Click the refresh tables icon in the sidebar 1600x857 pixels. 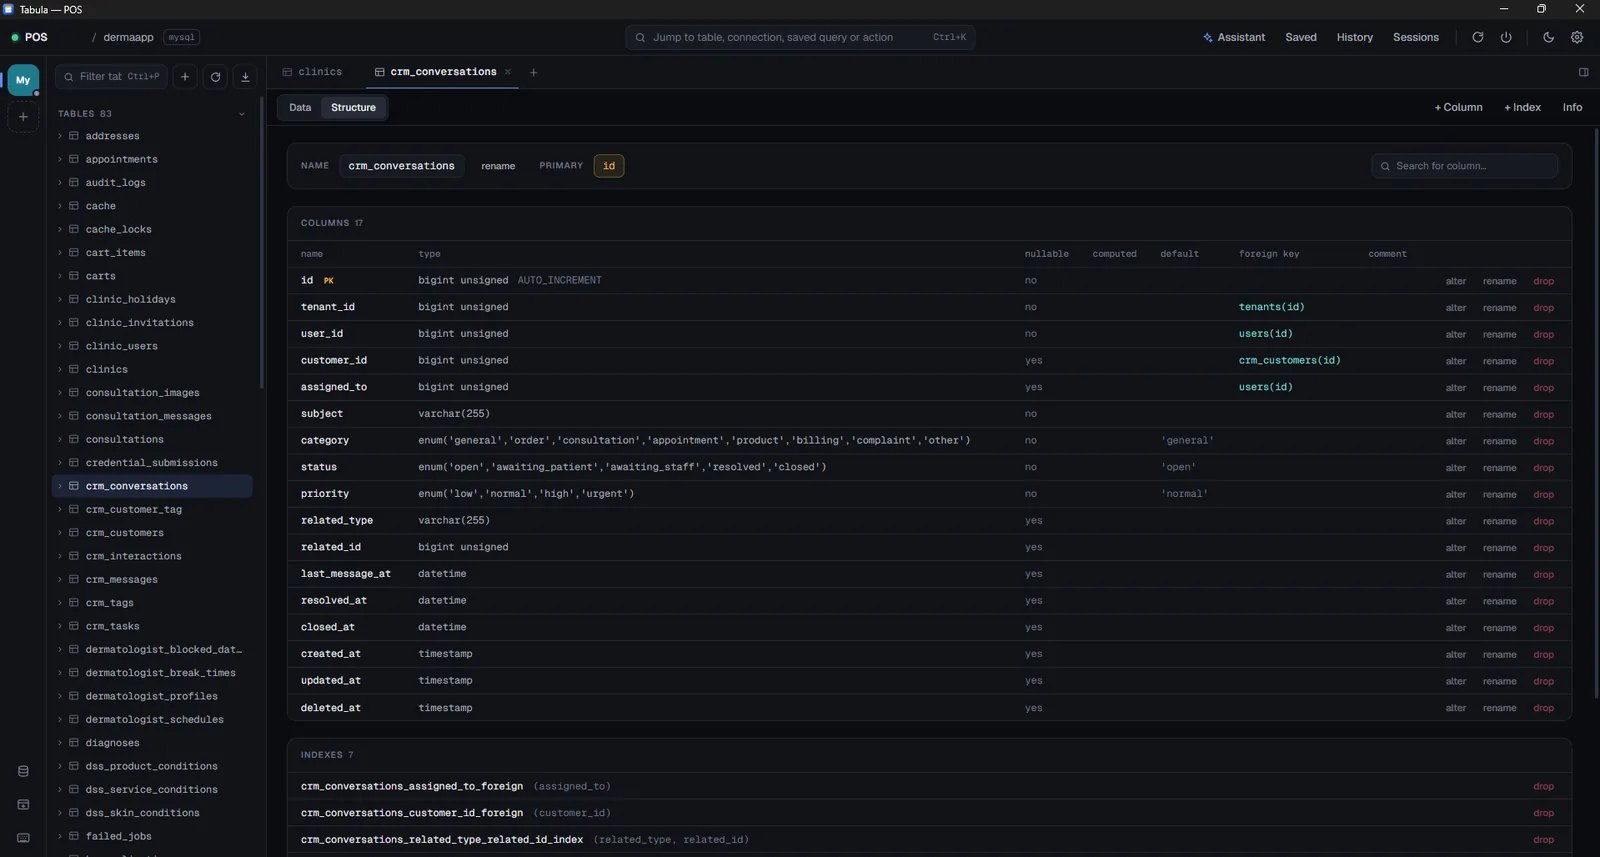[215, 77]
